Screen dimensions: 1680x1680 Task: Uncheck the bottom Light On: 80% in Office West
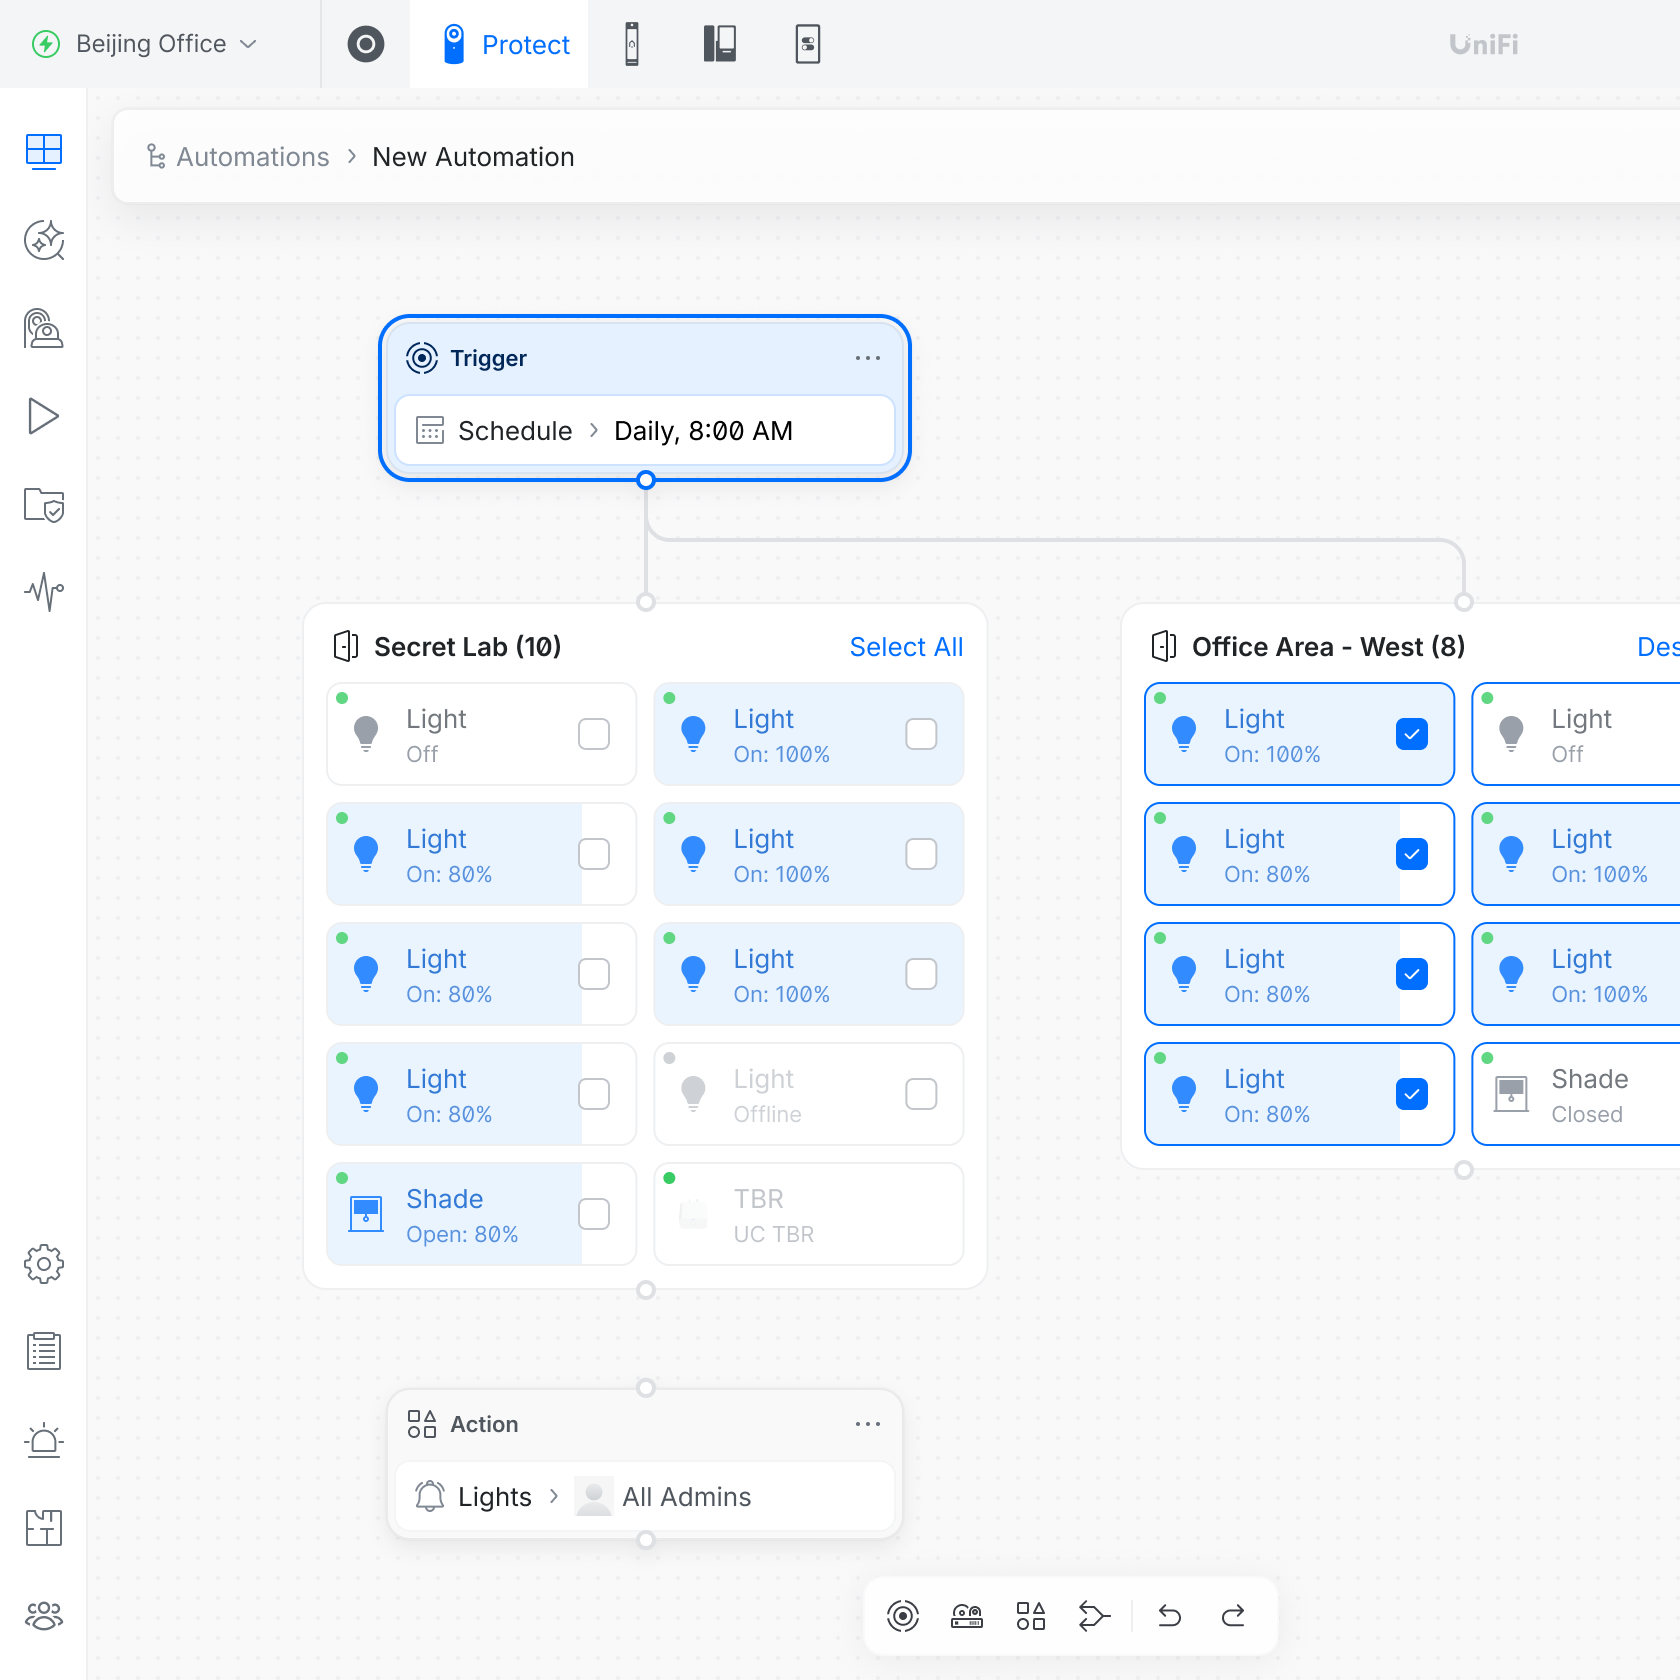pos(1412,1094)
